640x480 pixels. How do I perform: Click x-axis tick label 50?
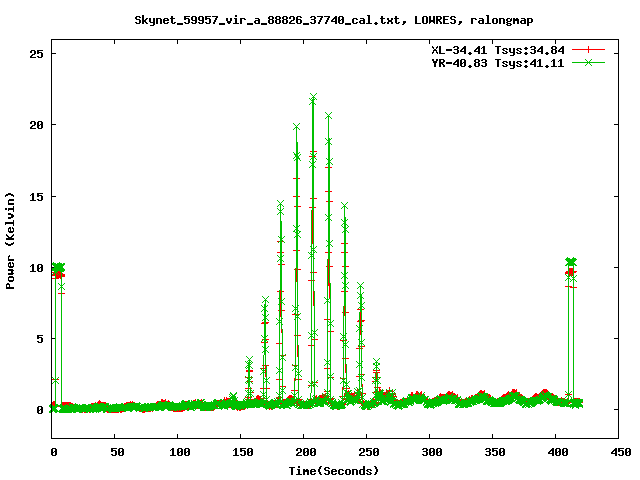pos(117,452)
